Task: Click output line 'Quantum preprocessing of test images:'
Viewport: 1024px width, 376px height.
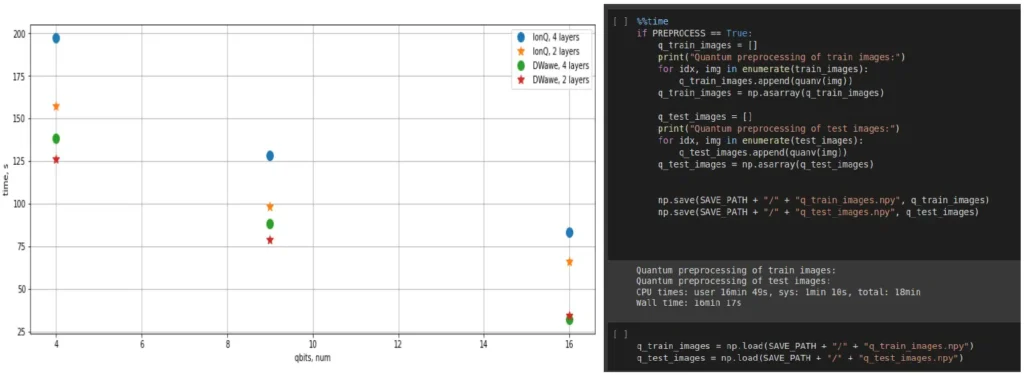Action: (733, 281)
